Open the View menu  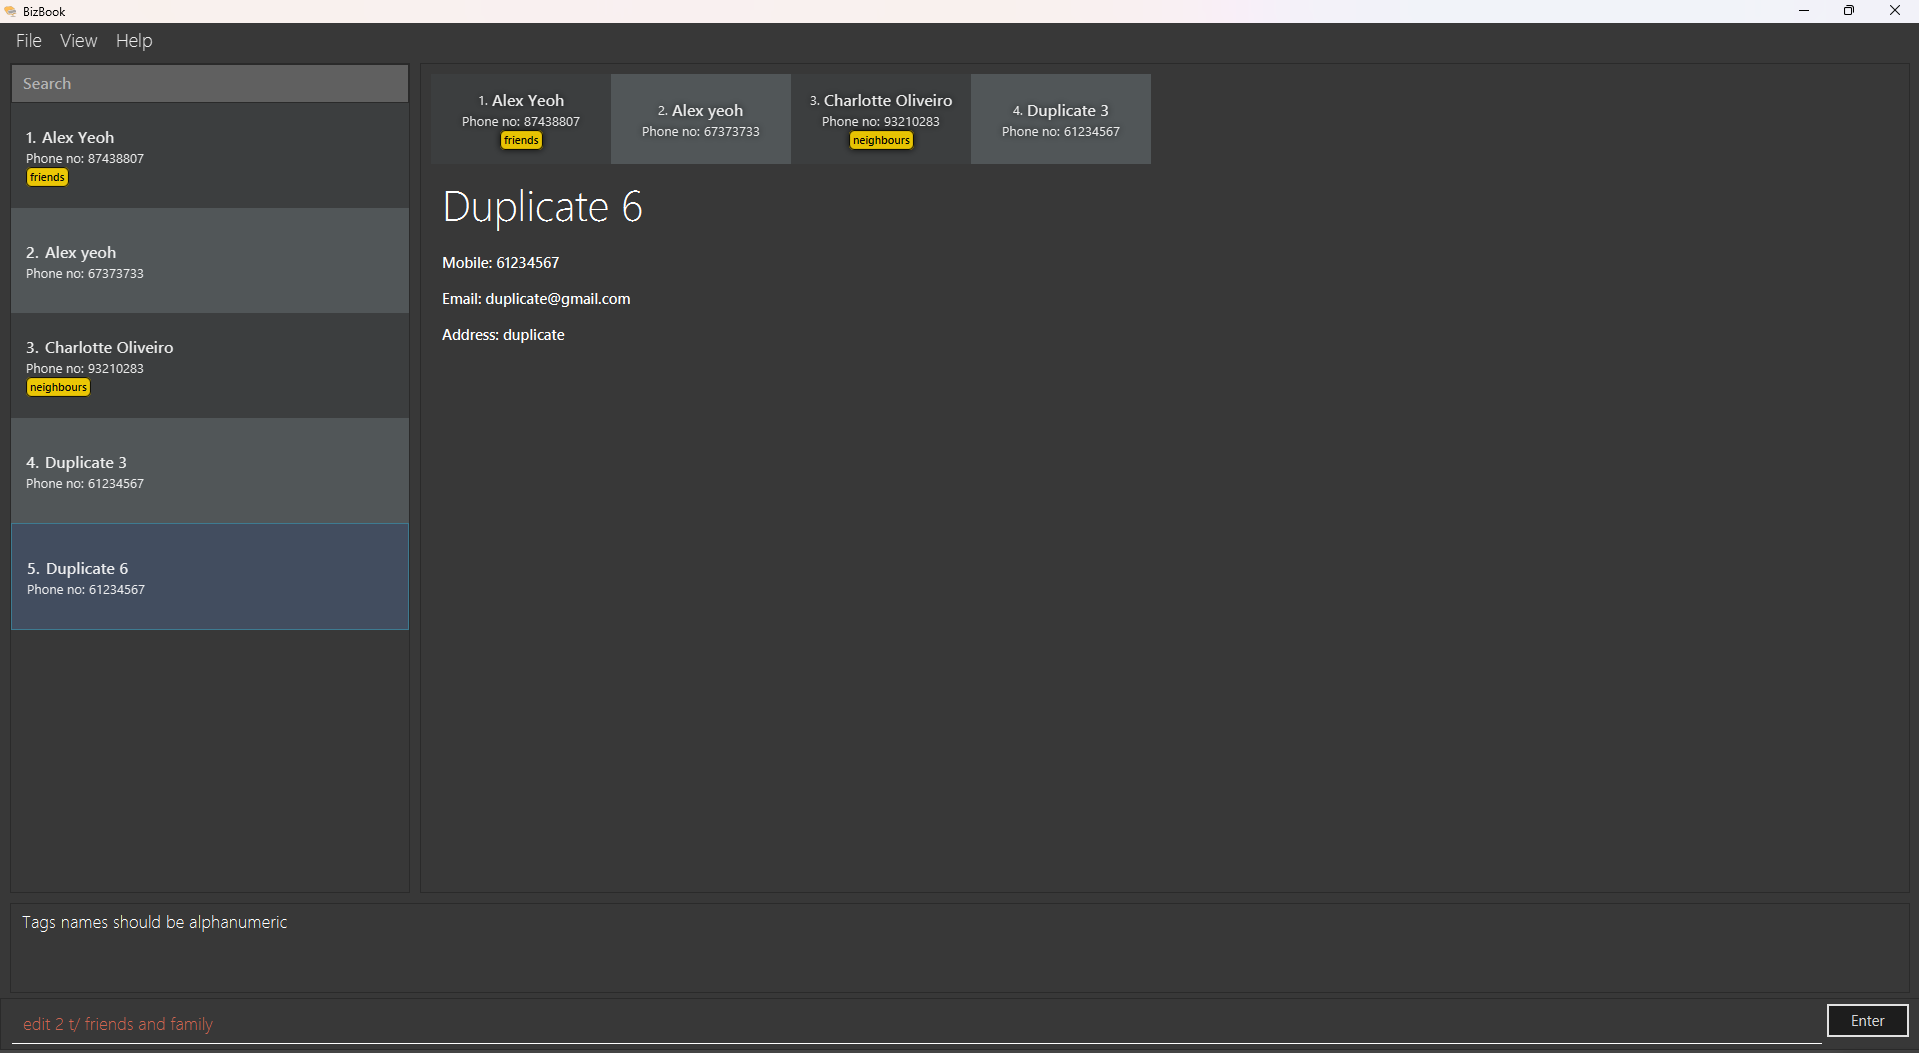pos(78,41)
